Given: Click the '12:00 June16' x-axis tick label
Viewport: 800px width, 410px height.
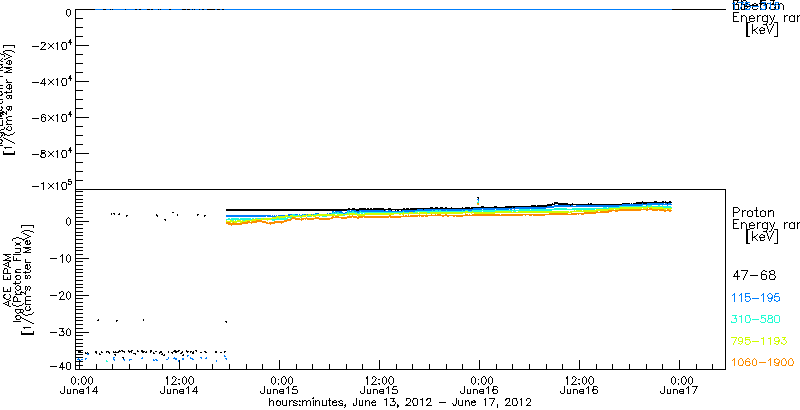Looking at the screenshot, I should click(x=580, y=386).
